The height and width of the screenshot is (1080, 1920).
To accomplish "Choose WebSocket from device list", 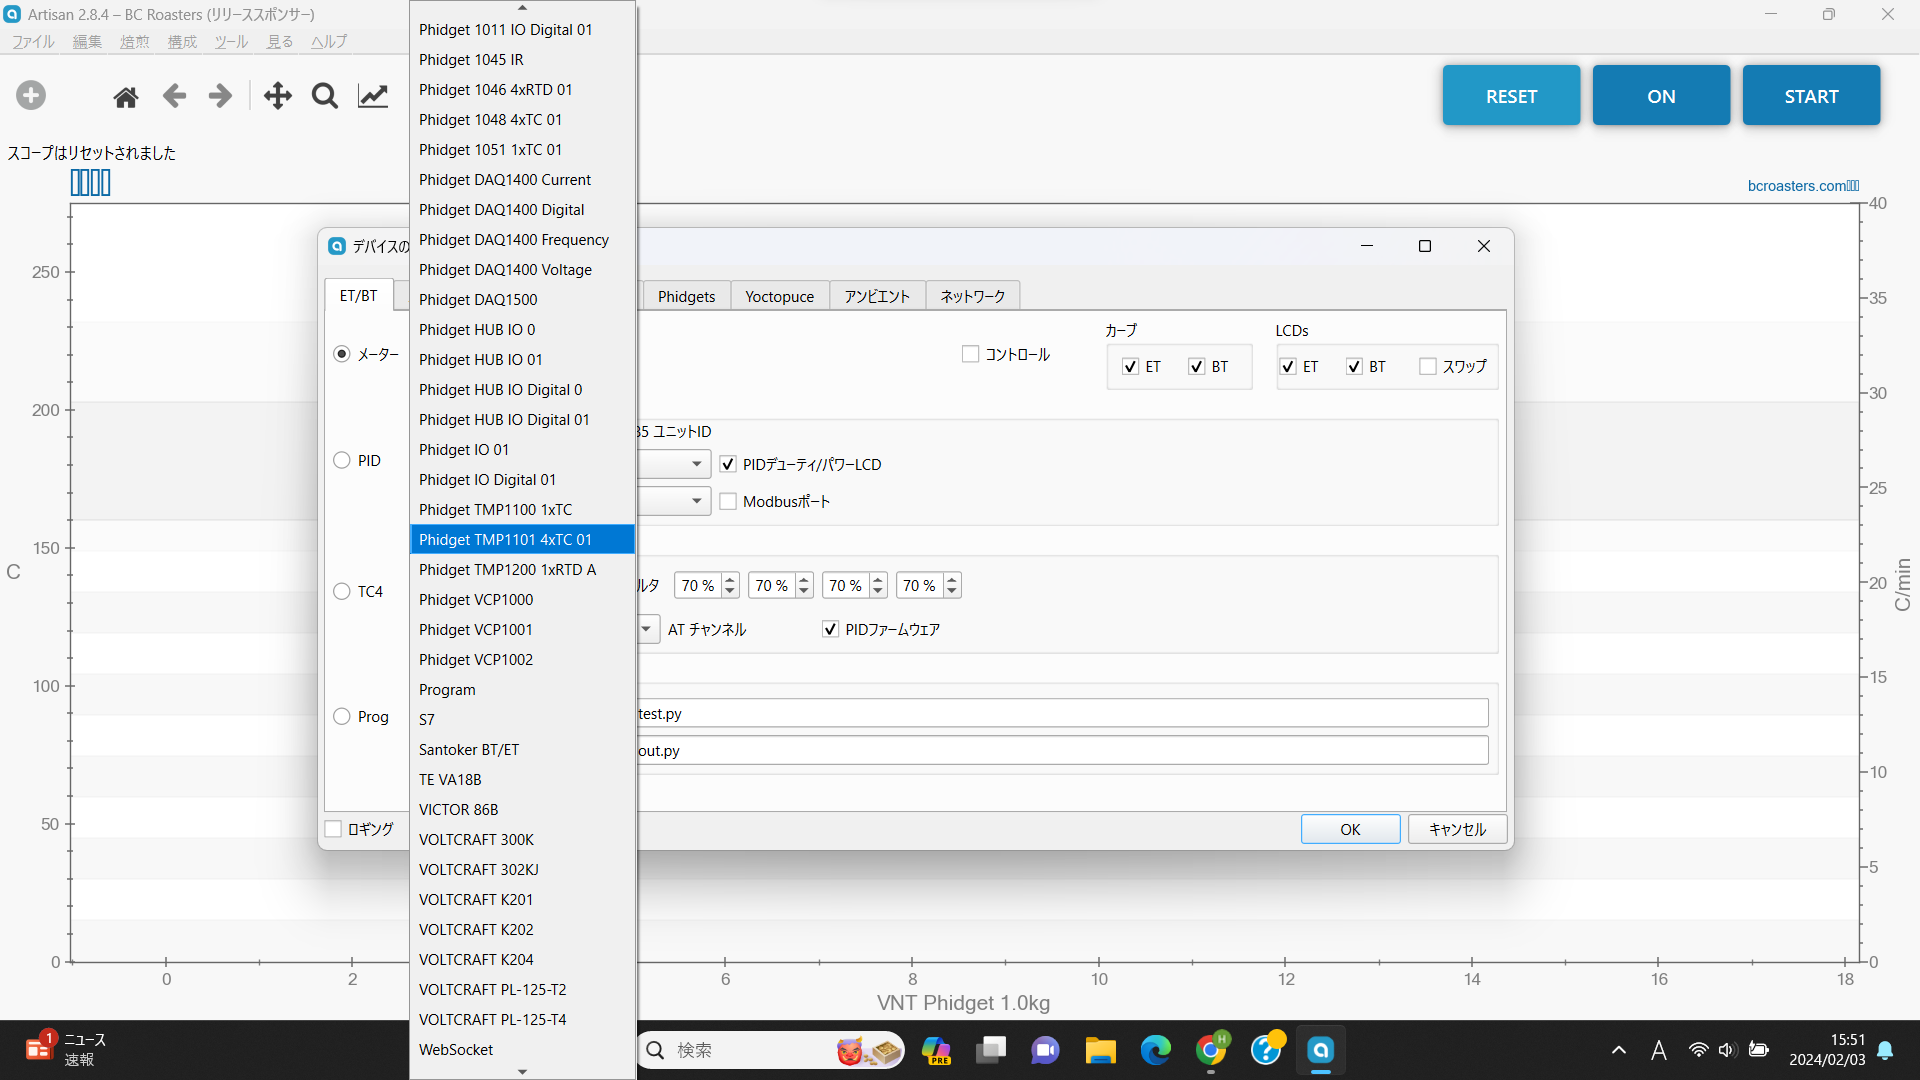I will [x=522, y=1049].
